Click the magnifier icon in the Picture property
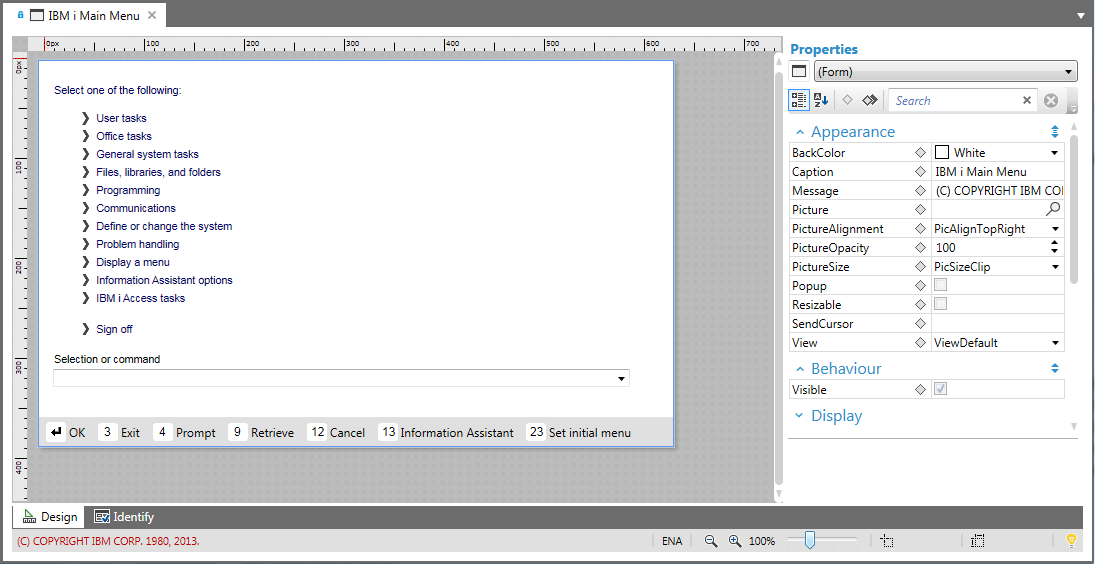The height and width of the screenshot is (564, 1095). [x=1053, y=209]
